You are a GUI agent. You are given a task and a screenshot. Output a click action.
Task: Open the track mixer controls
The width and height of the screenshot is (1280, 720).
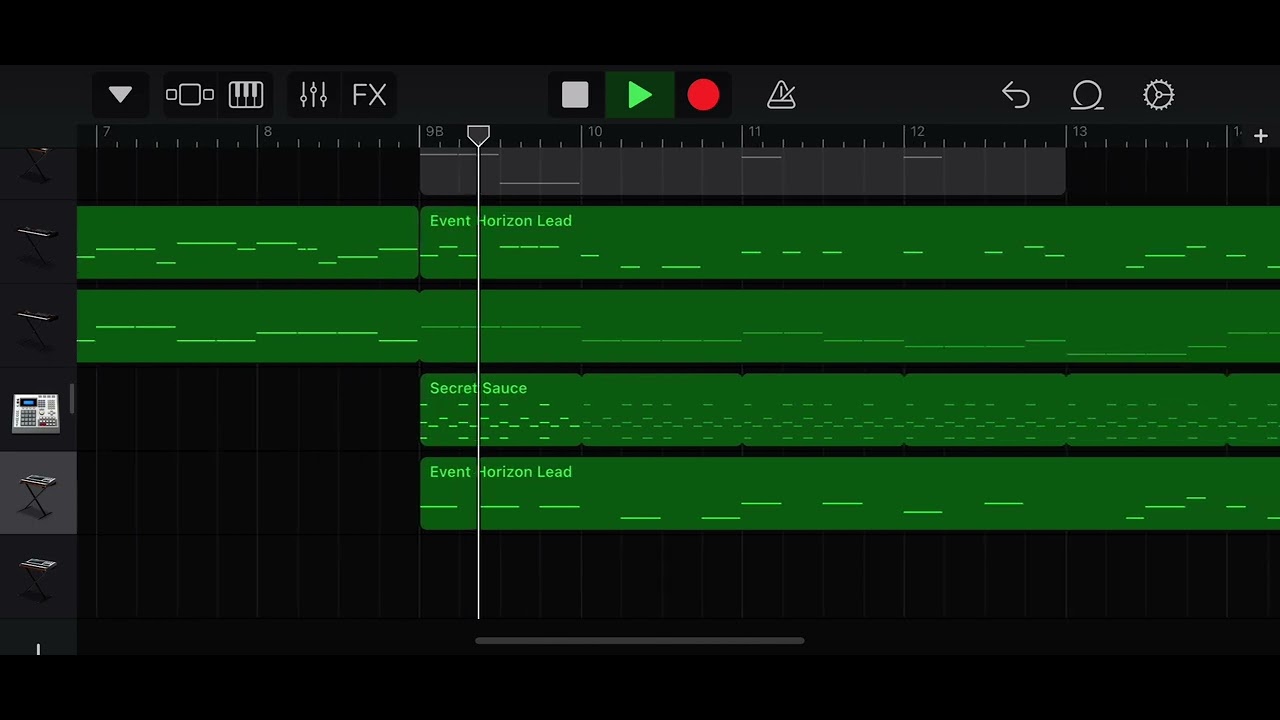314,95
